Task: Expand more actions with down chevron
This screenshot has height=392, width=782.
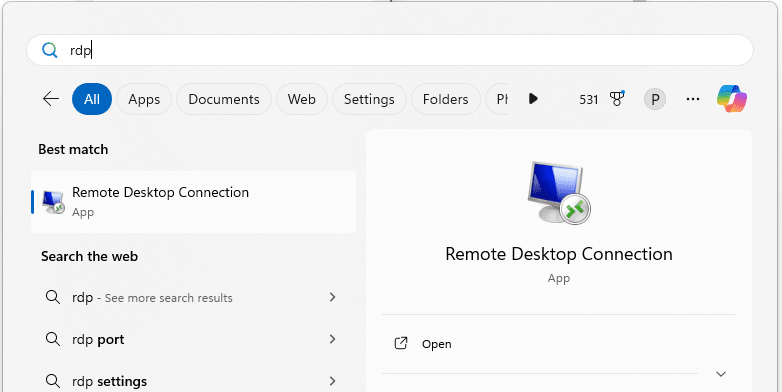Action: click(721, 374)
